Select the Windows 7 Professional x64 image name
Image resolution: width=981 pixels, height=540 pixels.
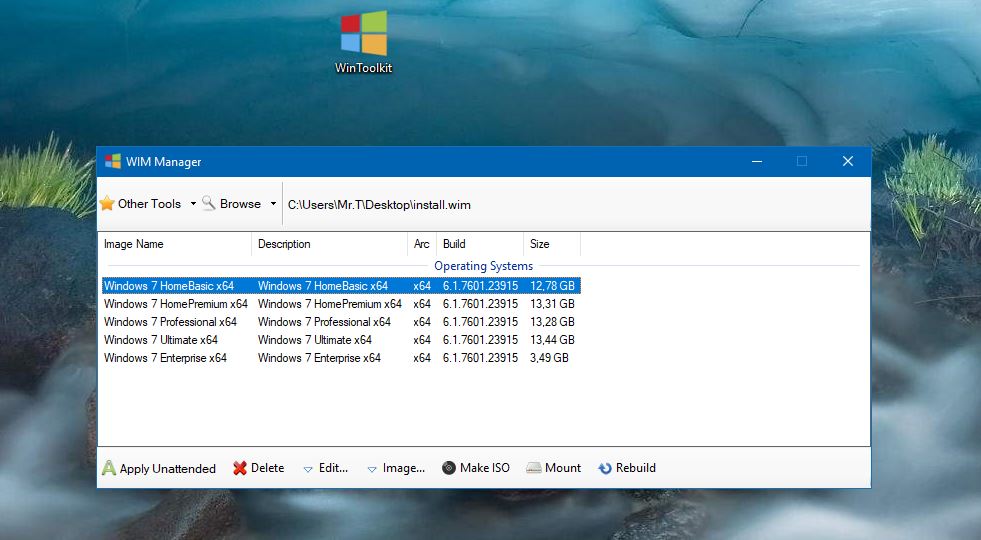tap(170, 322)
